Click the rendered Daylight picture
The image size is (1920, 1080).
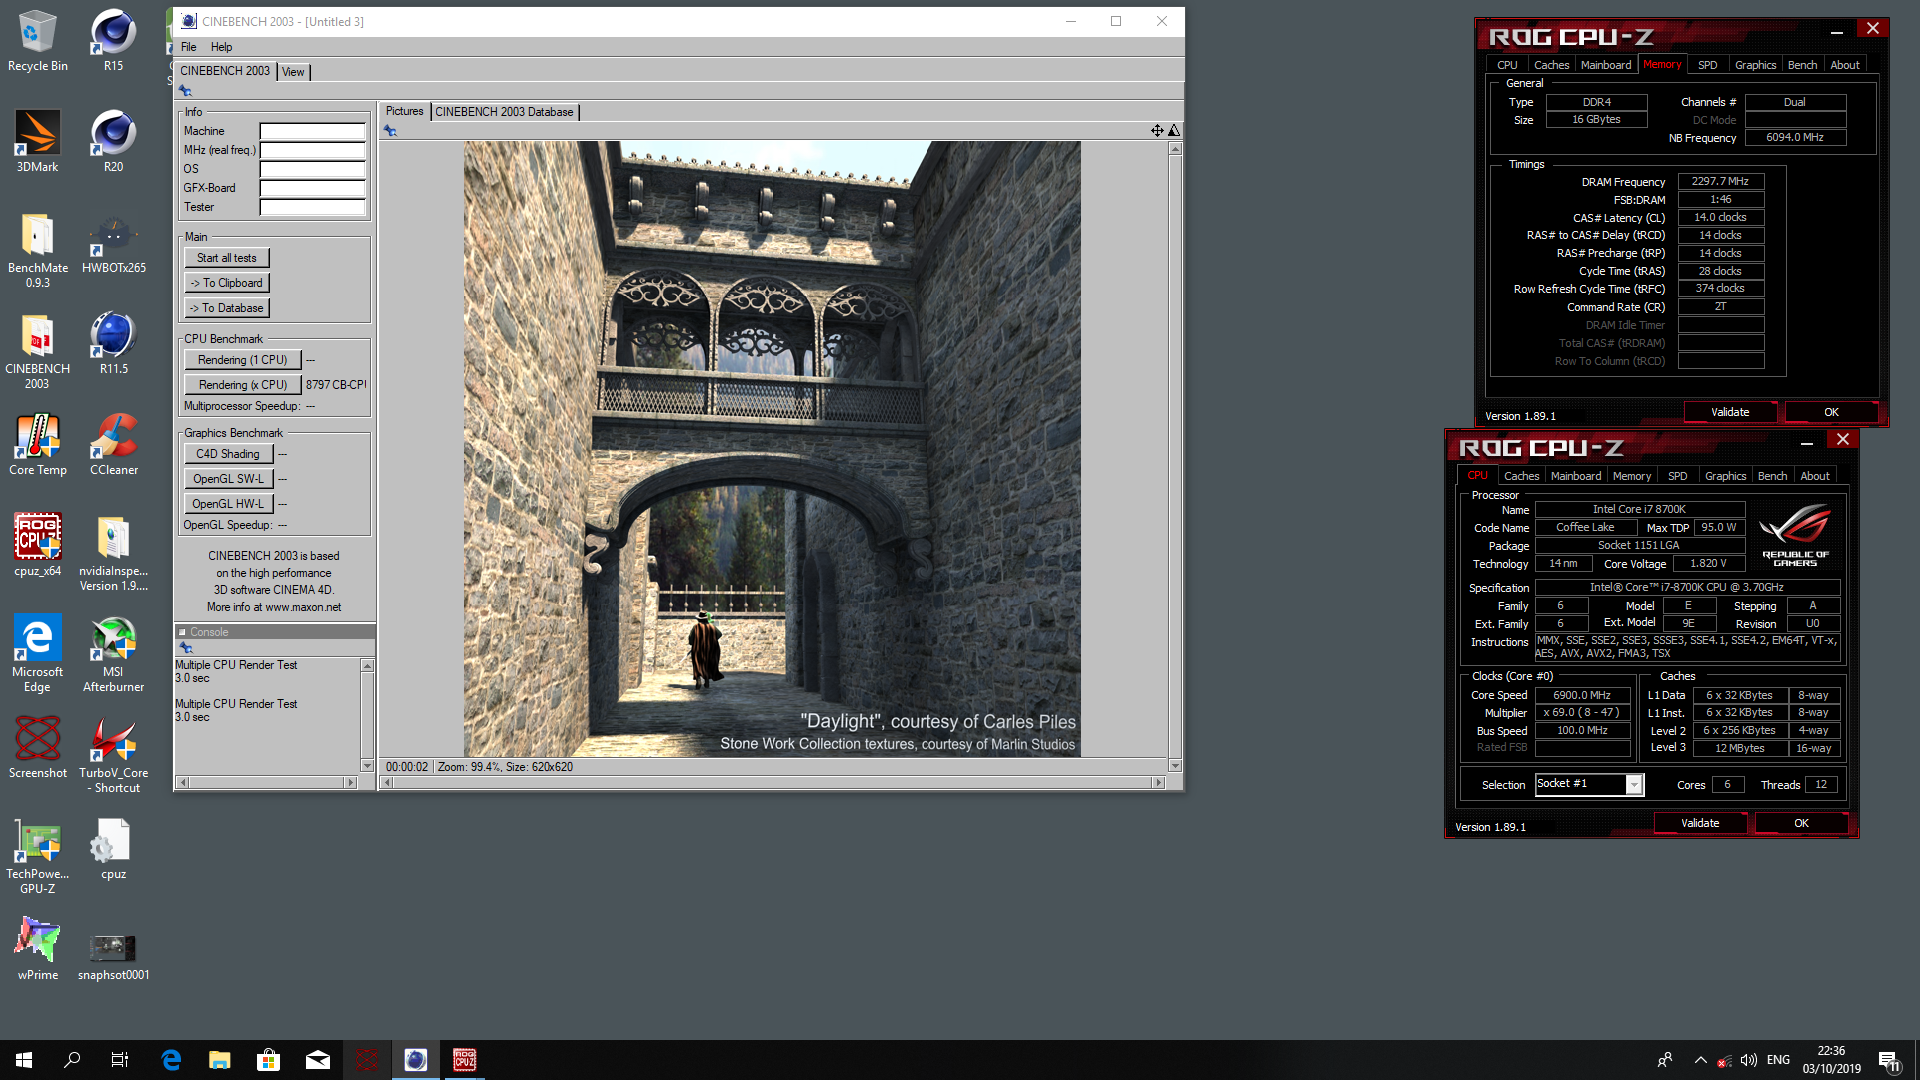(771, 449)
